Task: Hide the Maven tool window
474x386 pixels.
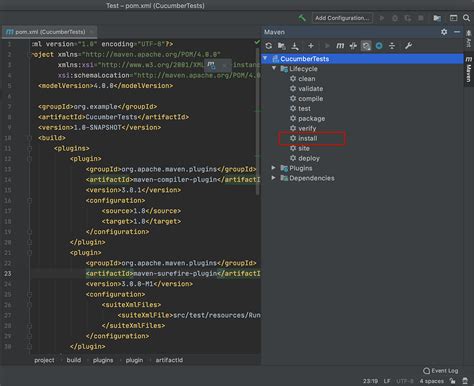Action: (x=457, y=32)
